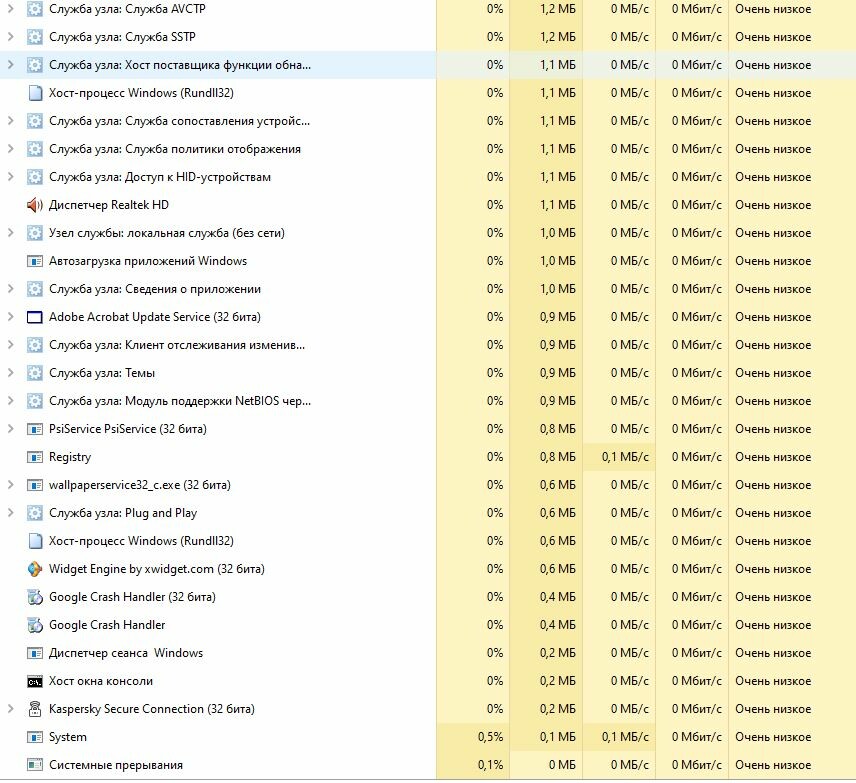Screen dimensions: 856x783
Task: Expand the wallpaperservice32_c.exe group
Action: pos(10,484)
